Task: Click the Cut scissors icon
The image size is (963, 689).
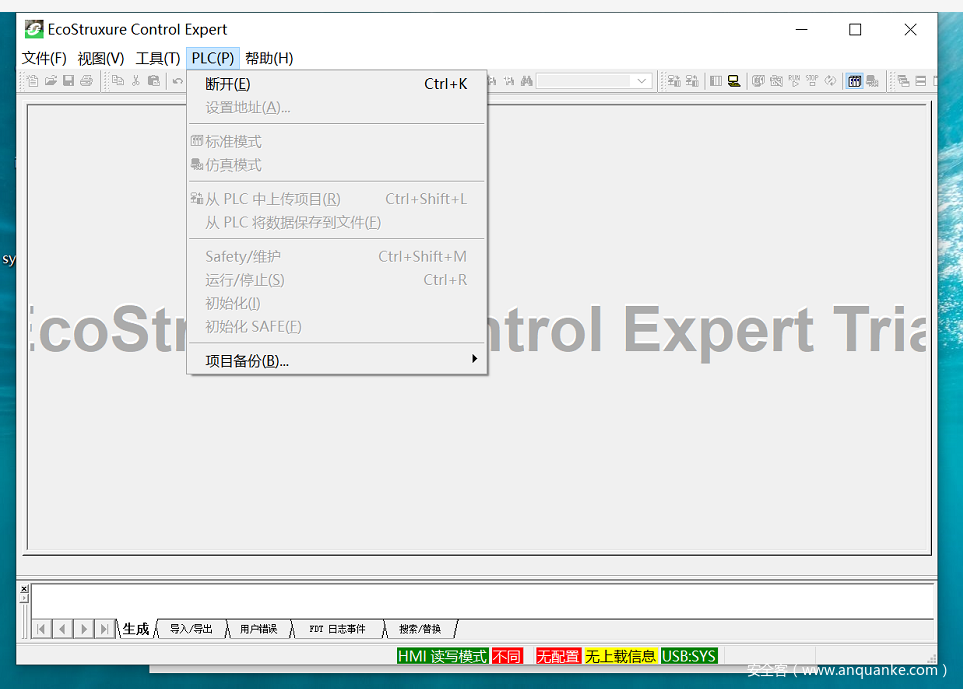Action: point(136,80)
